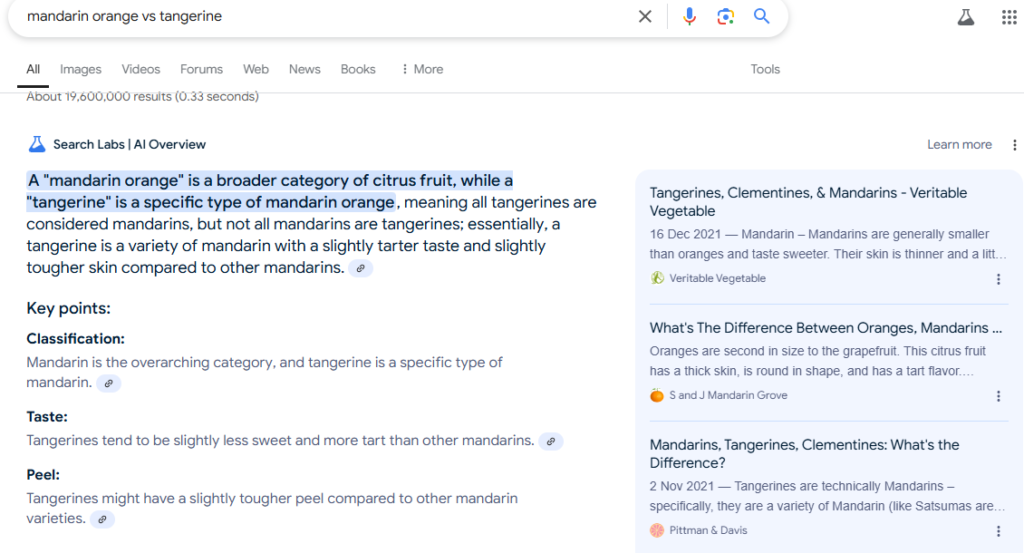Open options for Veritable Vegetable result

pyautogui.click(x=998, y=279)
